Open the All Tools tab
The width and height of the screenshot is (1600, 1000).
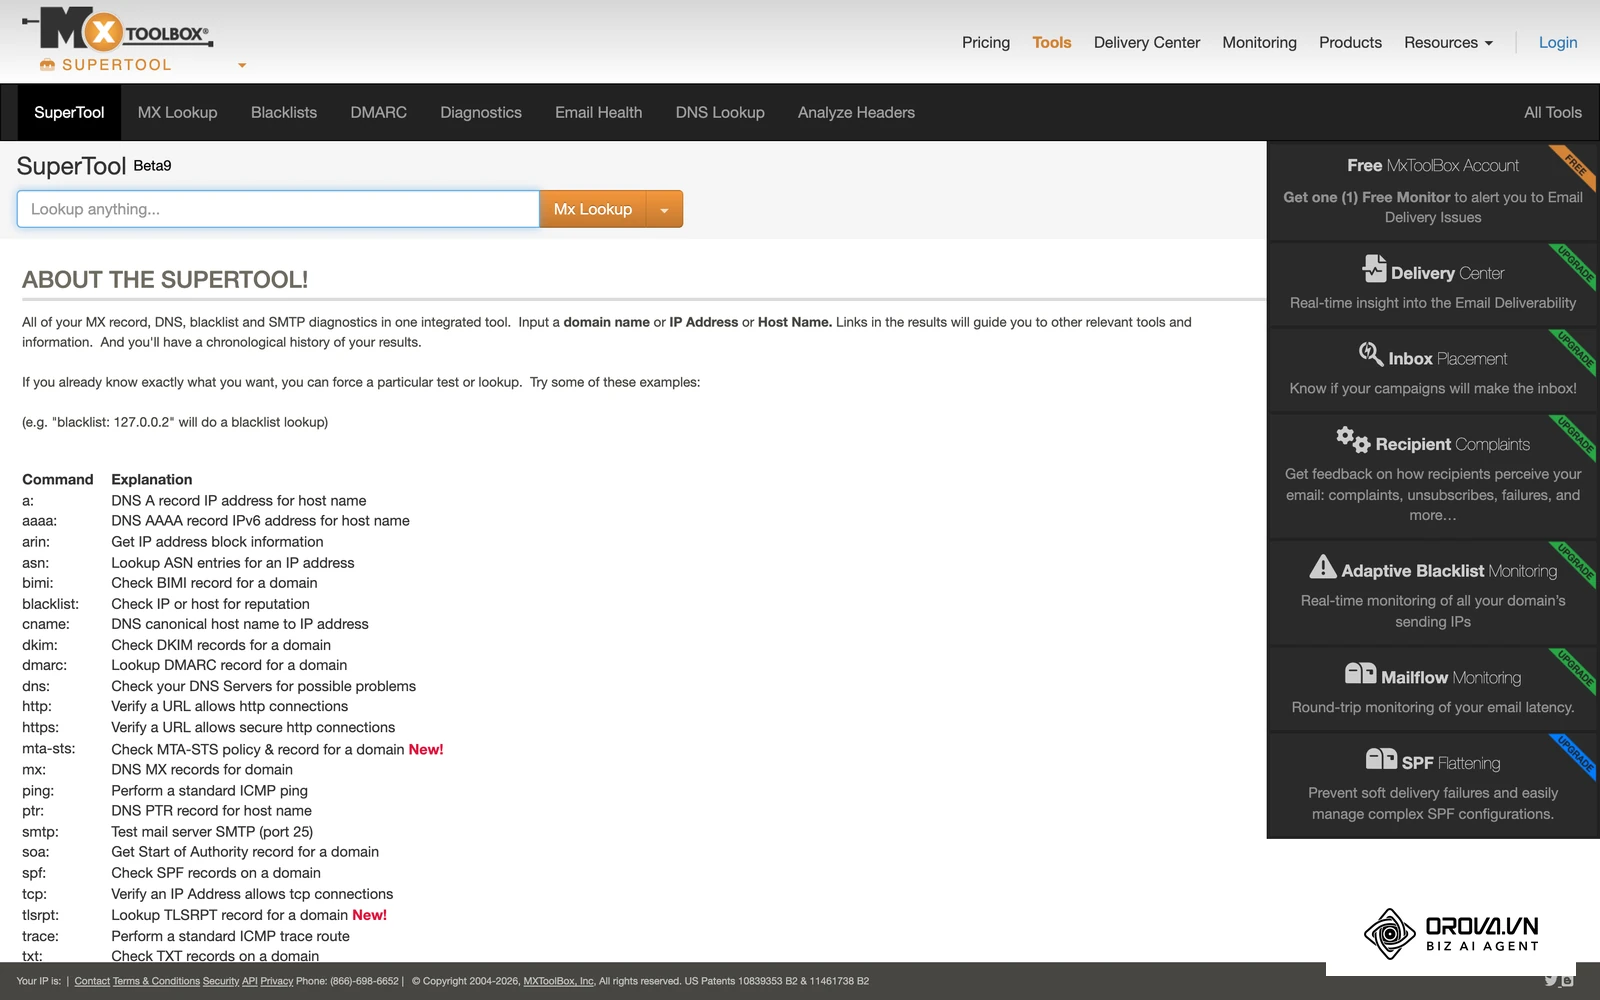(x=1553, y=112)
